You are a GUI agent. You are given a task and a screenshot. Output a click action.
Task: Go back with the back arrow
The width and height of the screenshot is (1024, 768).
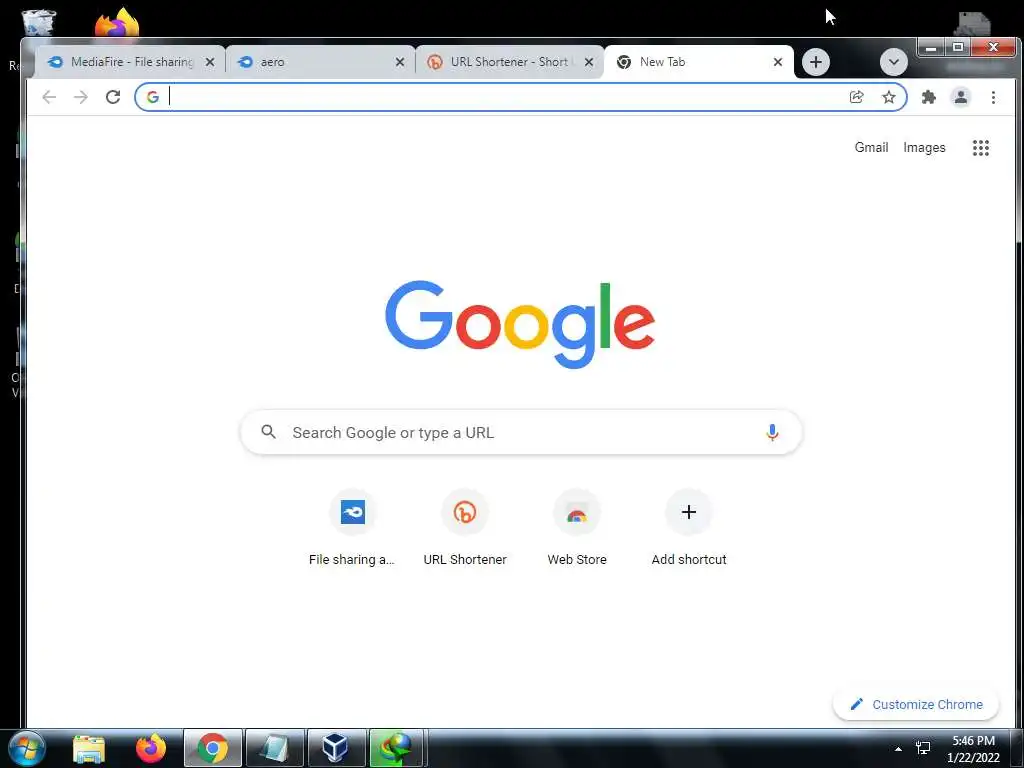pos(49,97)
